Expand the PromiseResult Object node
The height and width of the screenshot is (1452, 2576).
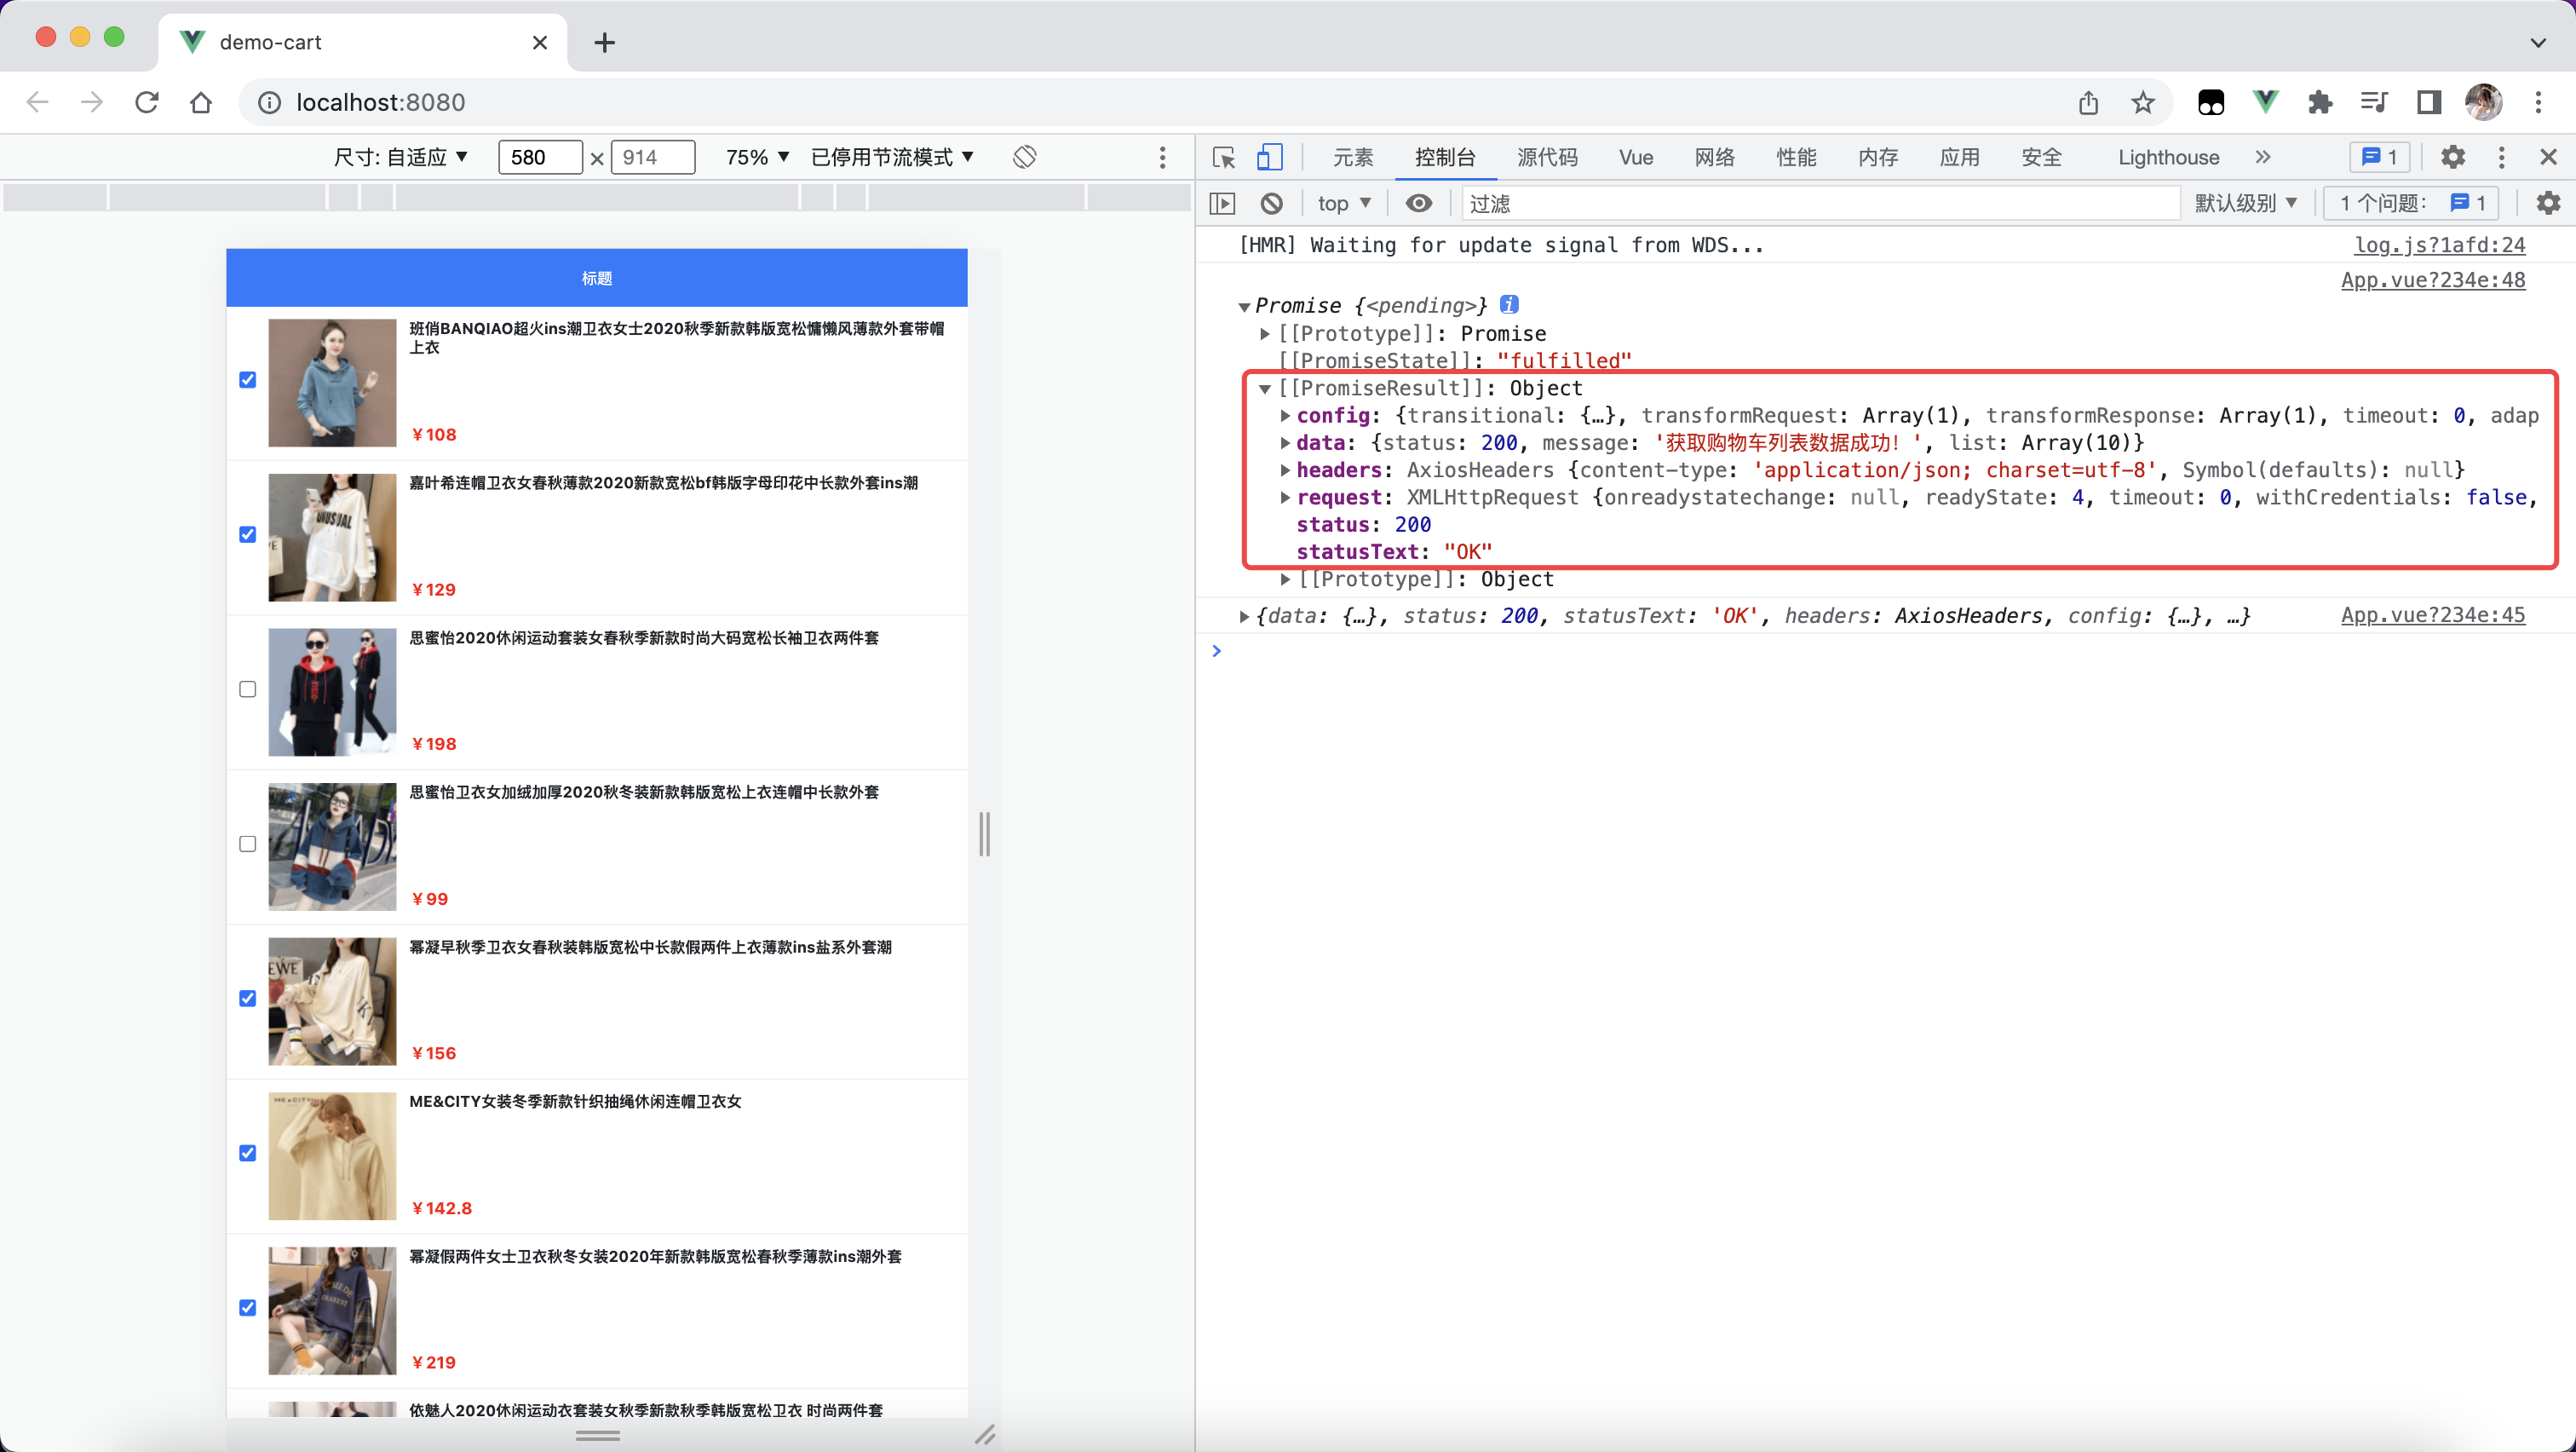[x=1268, y=388]
